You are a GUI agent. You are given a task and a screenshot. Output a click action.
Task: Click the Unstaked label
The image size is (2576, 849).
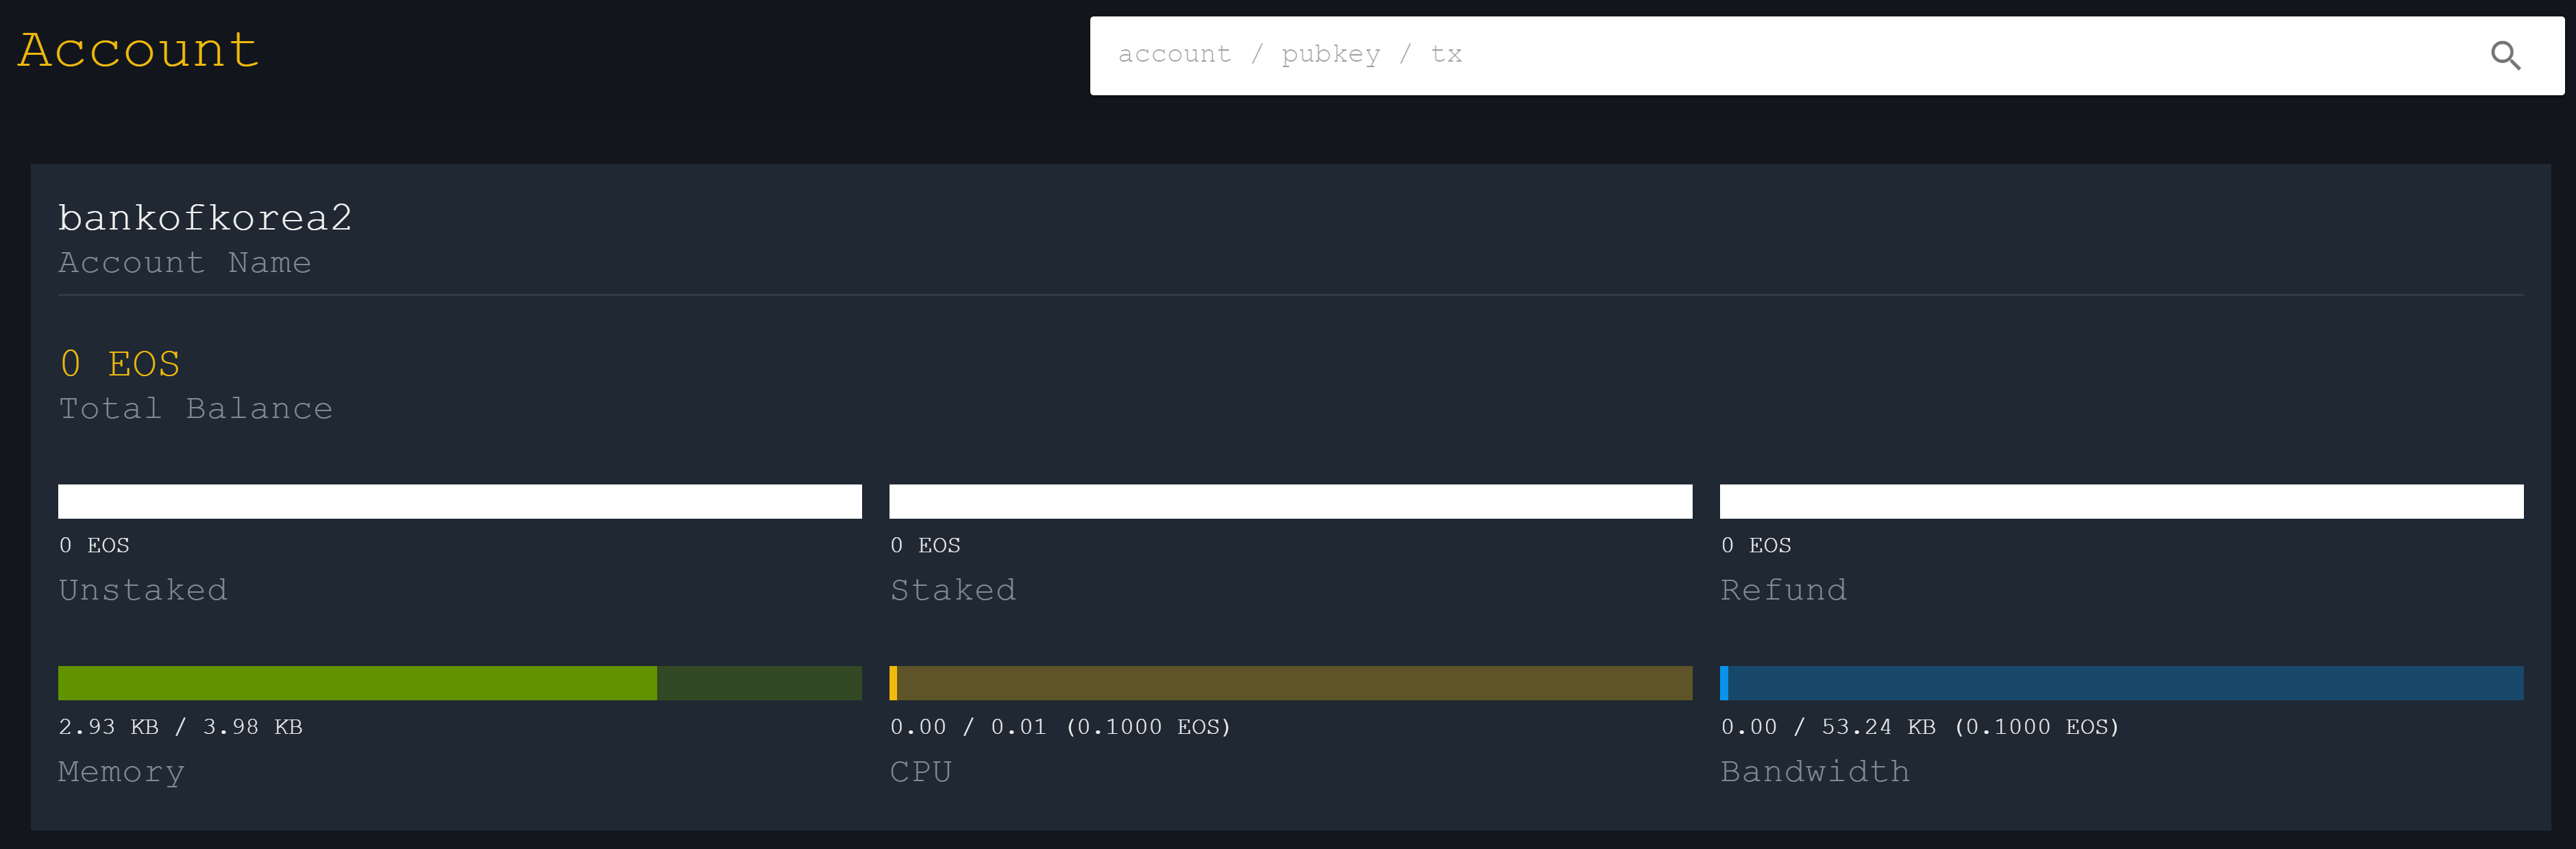143,590
